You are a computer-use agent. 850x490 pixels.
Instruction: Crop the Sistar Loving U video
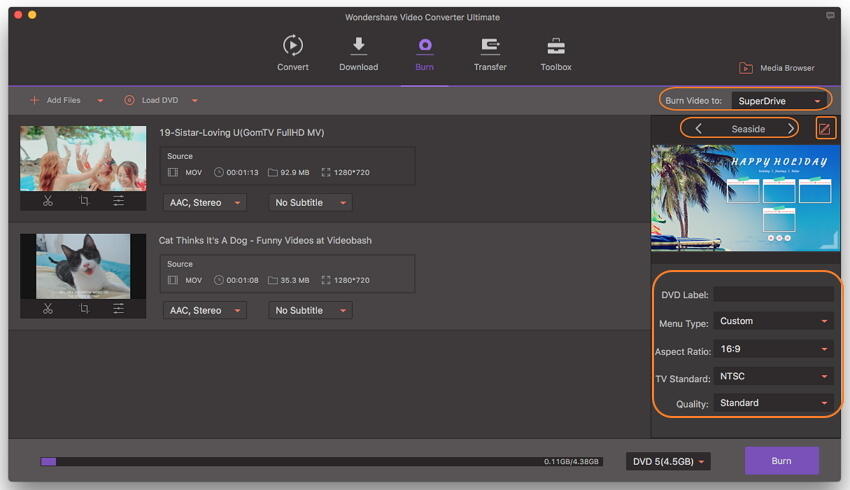(84, 201)
